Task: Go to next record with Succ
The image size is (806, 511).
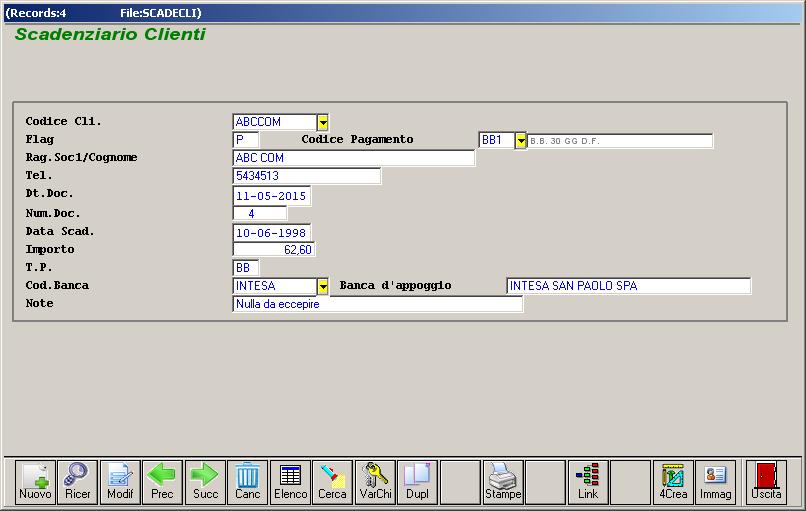Action: [205, 482]
